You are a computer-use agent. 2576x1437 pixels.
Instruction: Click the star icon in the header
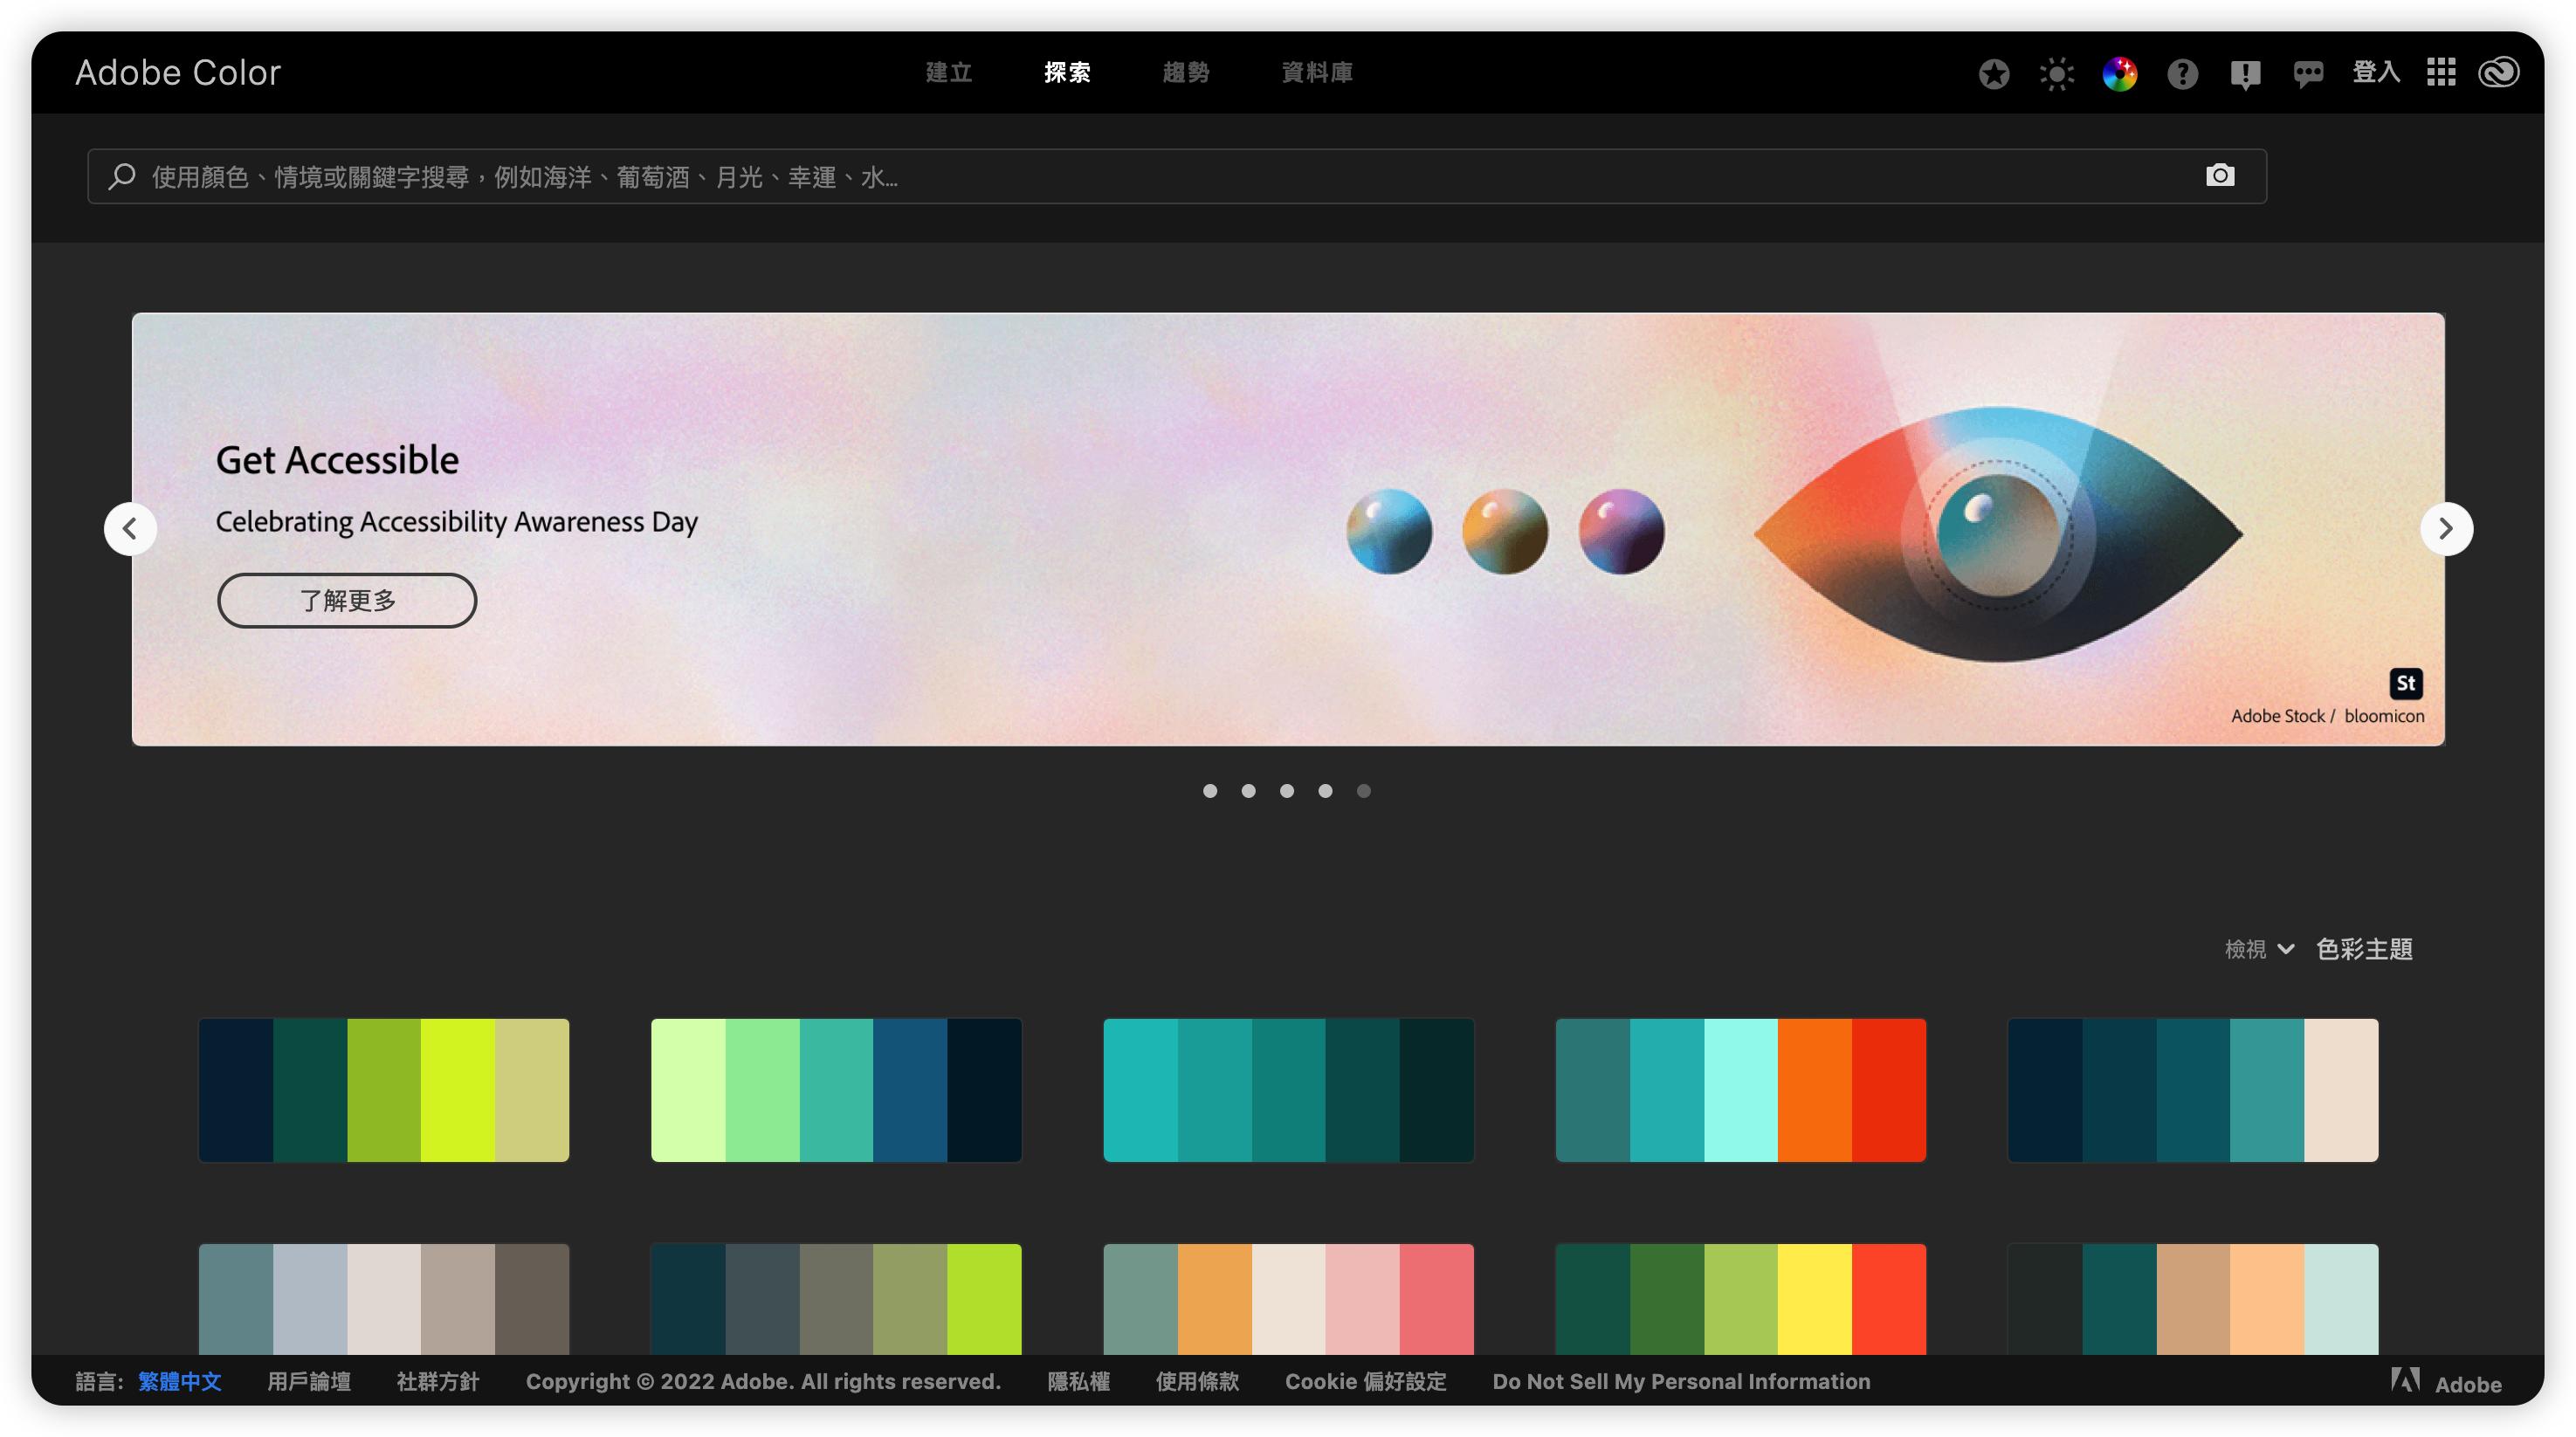pos(1995,72)
